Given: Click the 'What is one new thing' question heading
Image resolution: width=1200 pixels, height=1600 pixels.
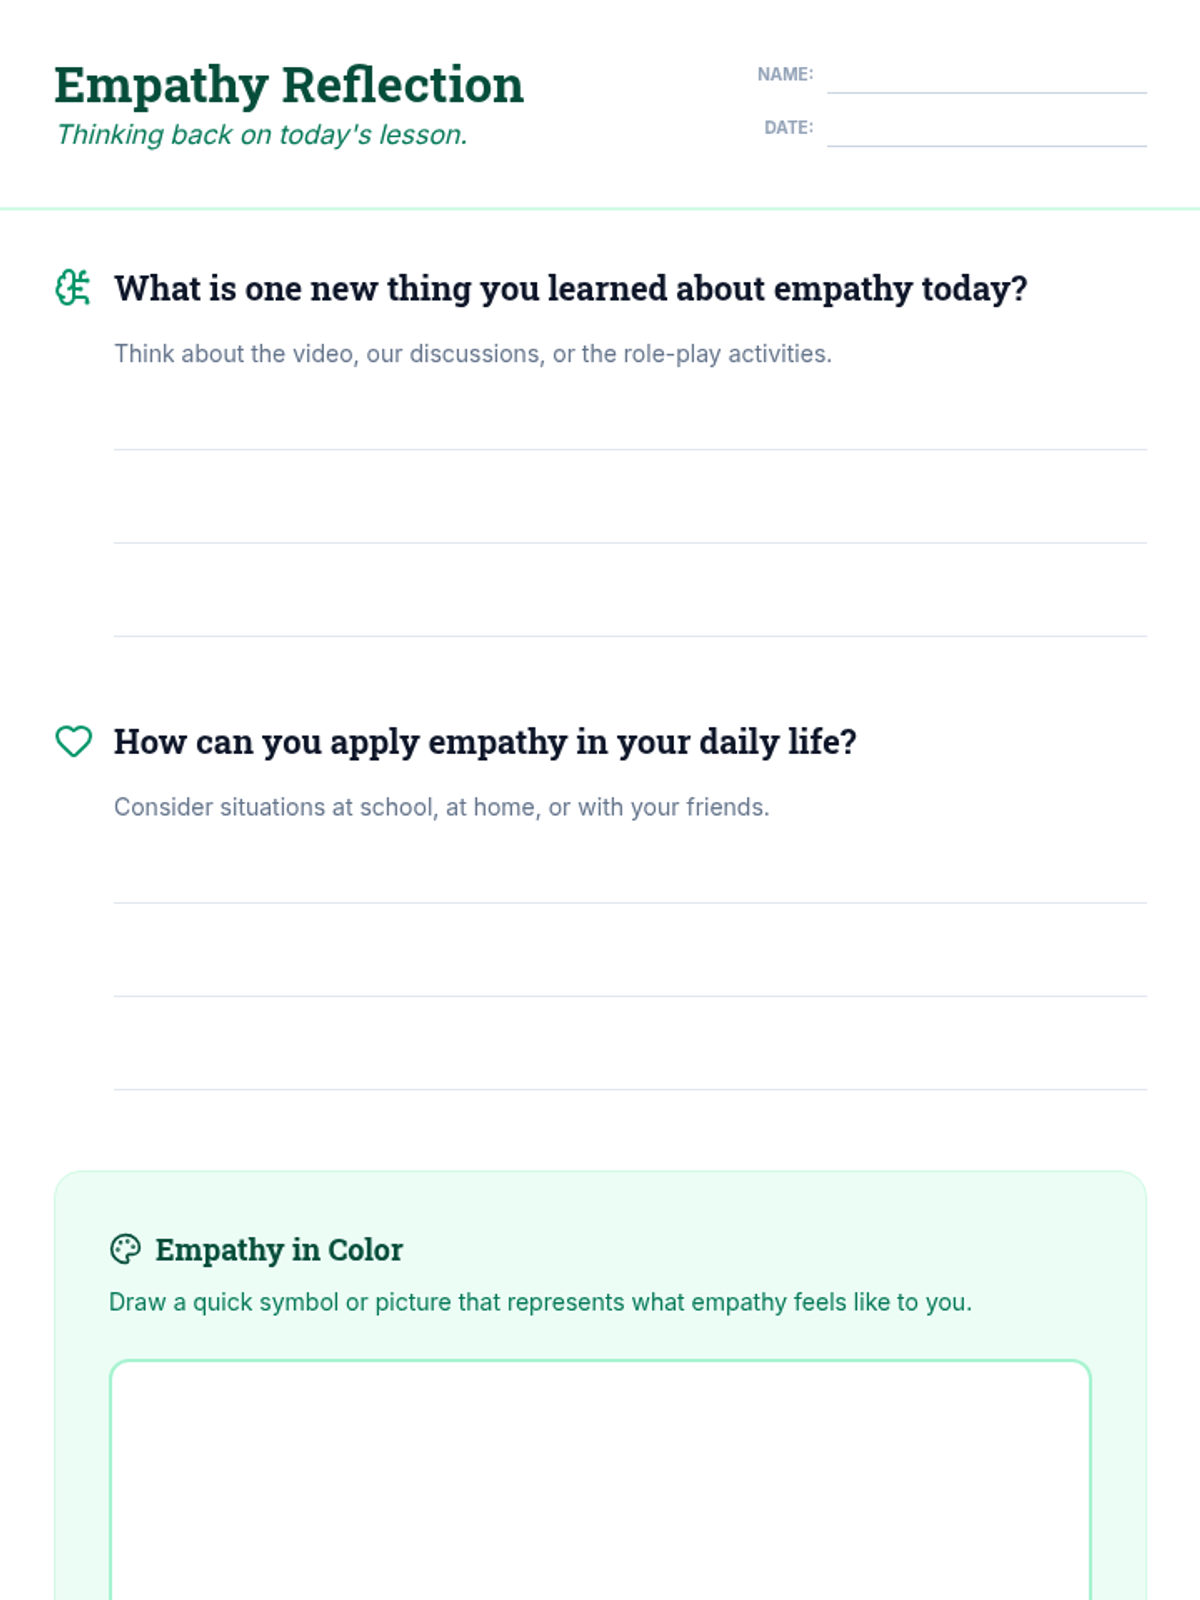Looking at the screenshot, I should [x=570, y=289].
